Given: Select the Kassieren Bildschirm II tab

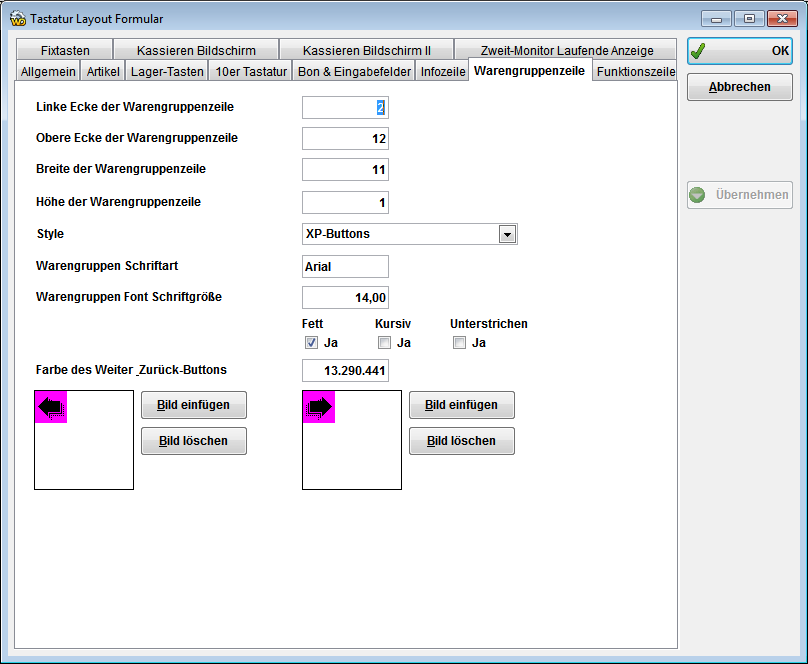Looking at the screenshot, I should click(366, 50).
